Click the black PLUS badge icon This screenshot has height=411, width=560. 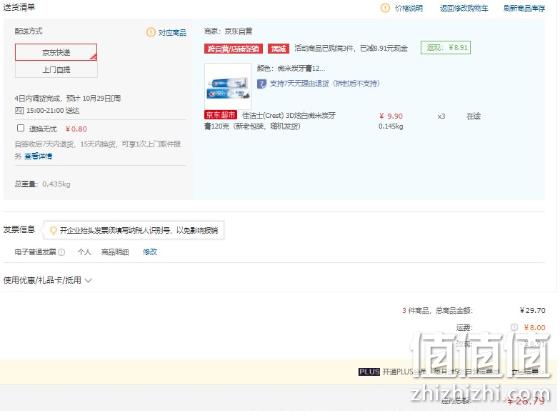pos(369,372)
